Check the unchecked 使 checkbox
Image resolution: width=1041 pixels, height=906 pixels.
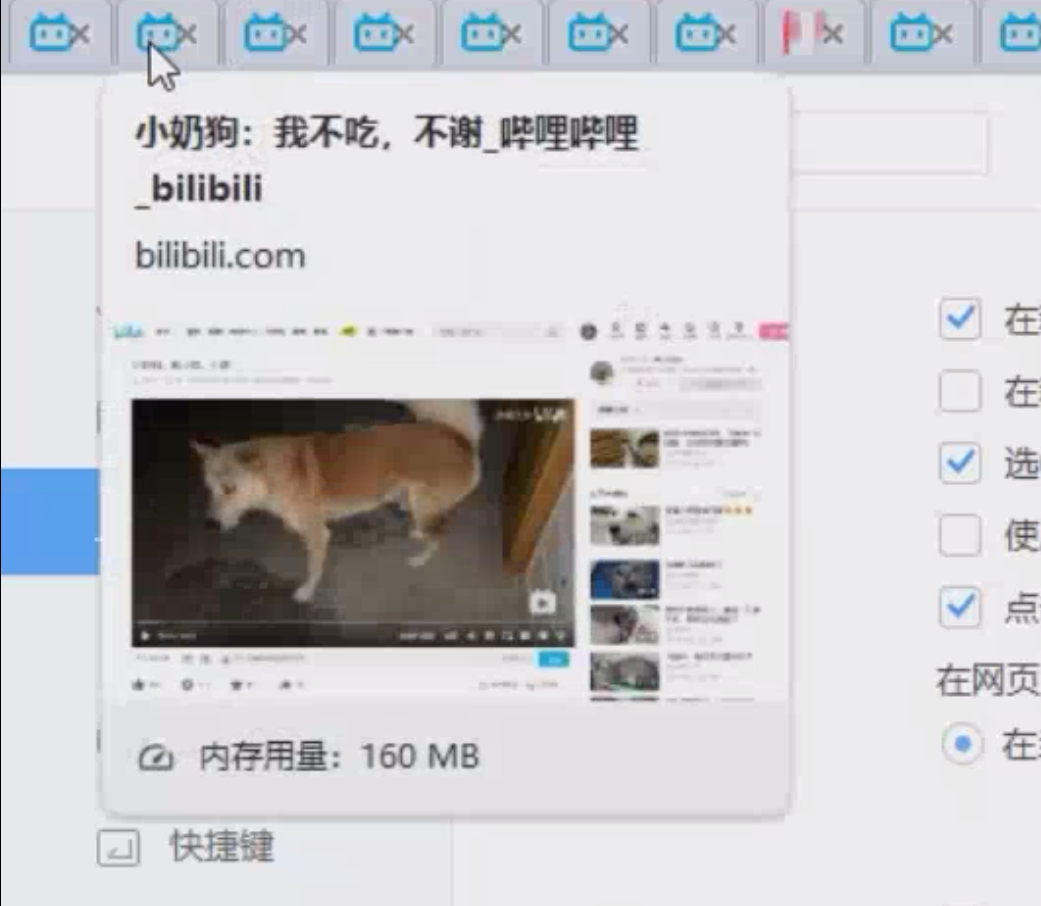960,534
